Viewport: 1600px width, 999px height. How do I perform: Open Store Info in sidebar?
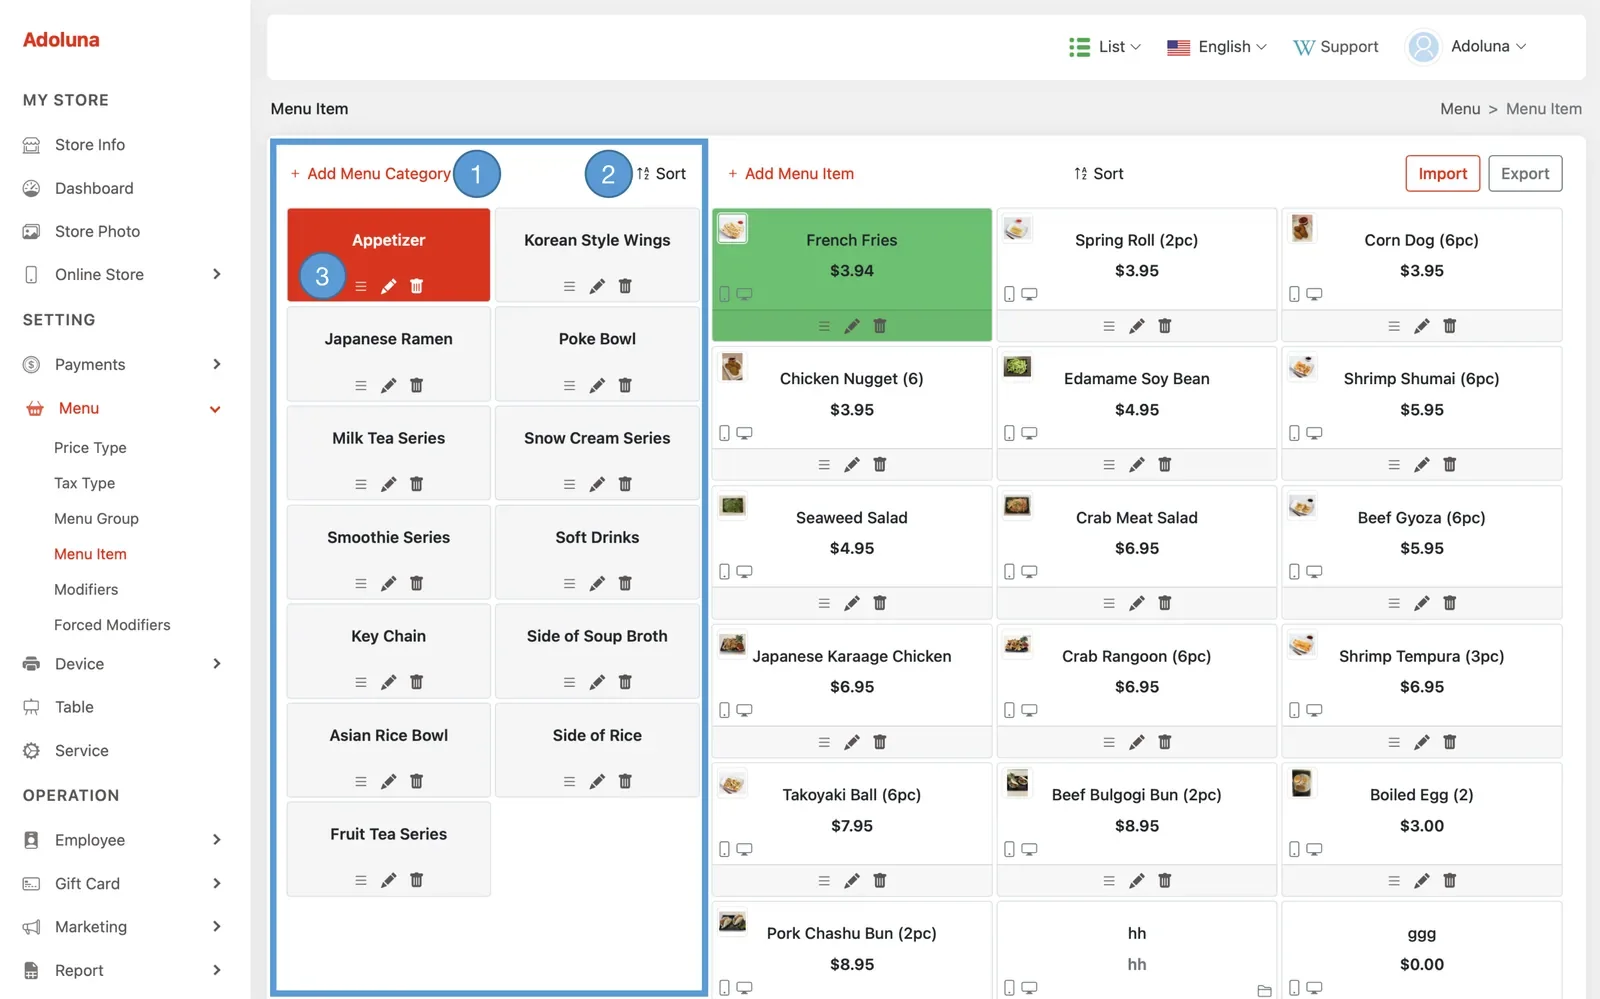point(90,145)
